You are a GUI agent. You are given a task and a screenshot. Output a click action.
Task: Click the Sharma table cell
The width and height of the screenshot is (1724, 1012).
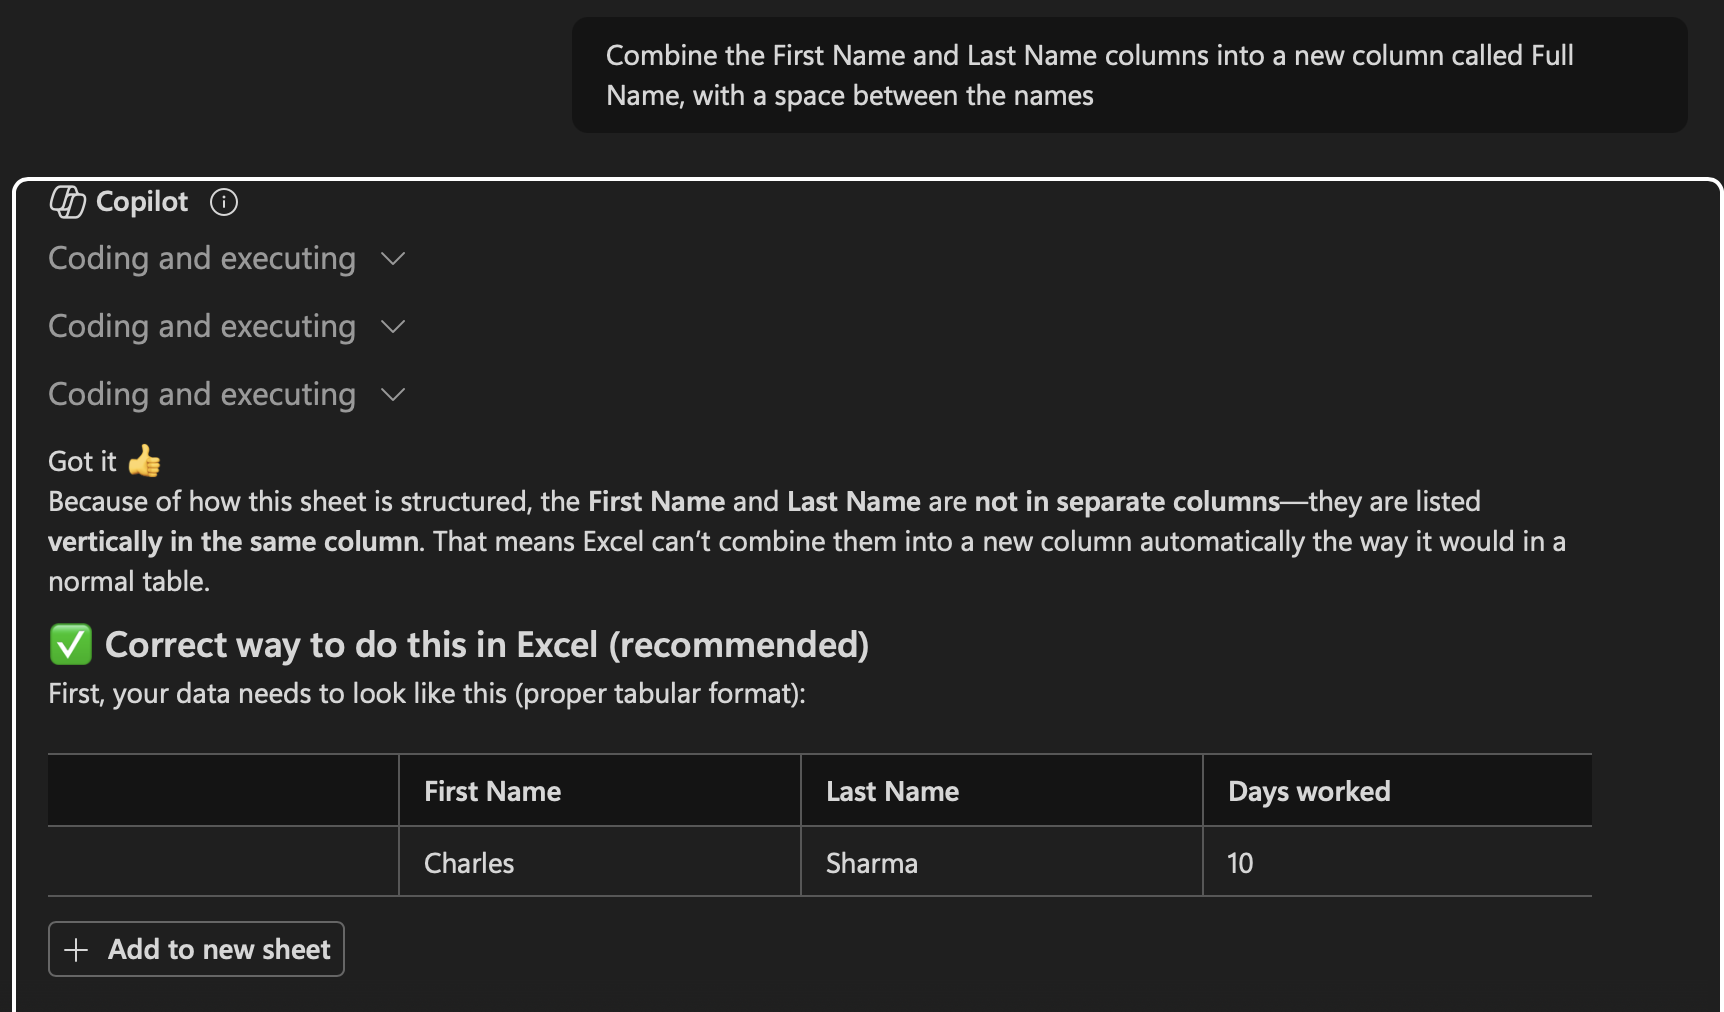pyautogui.click(x=1002, y=862)
